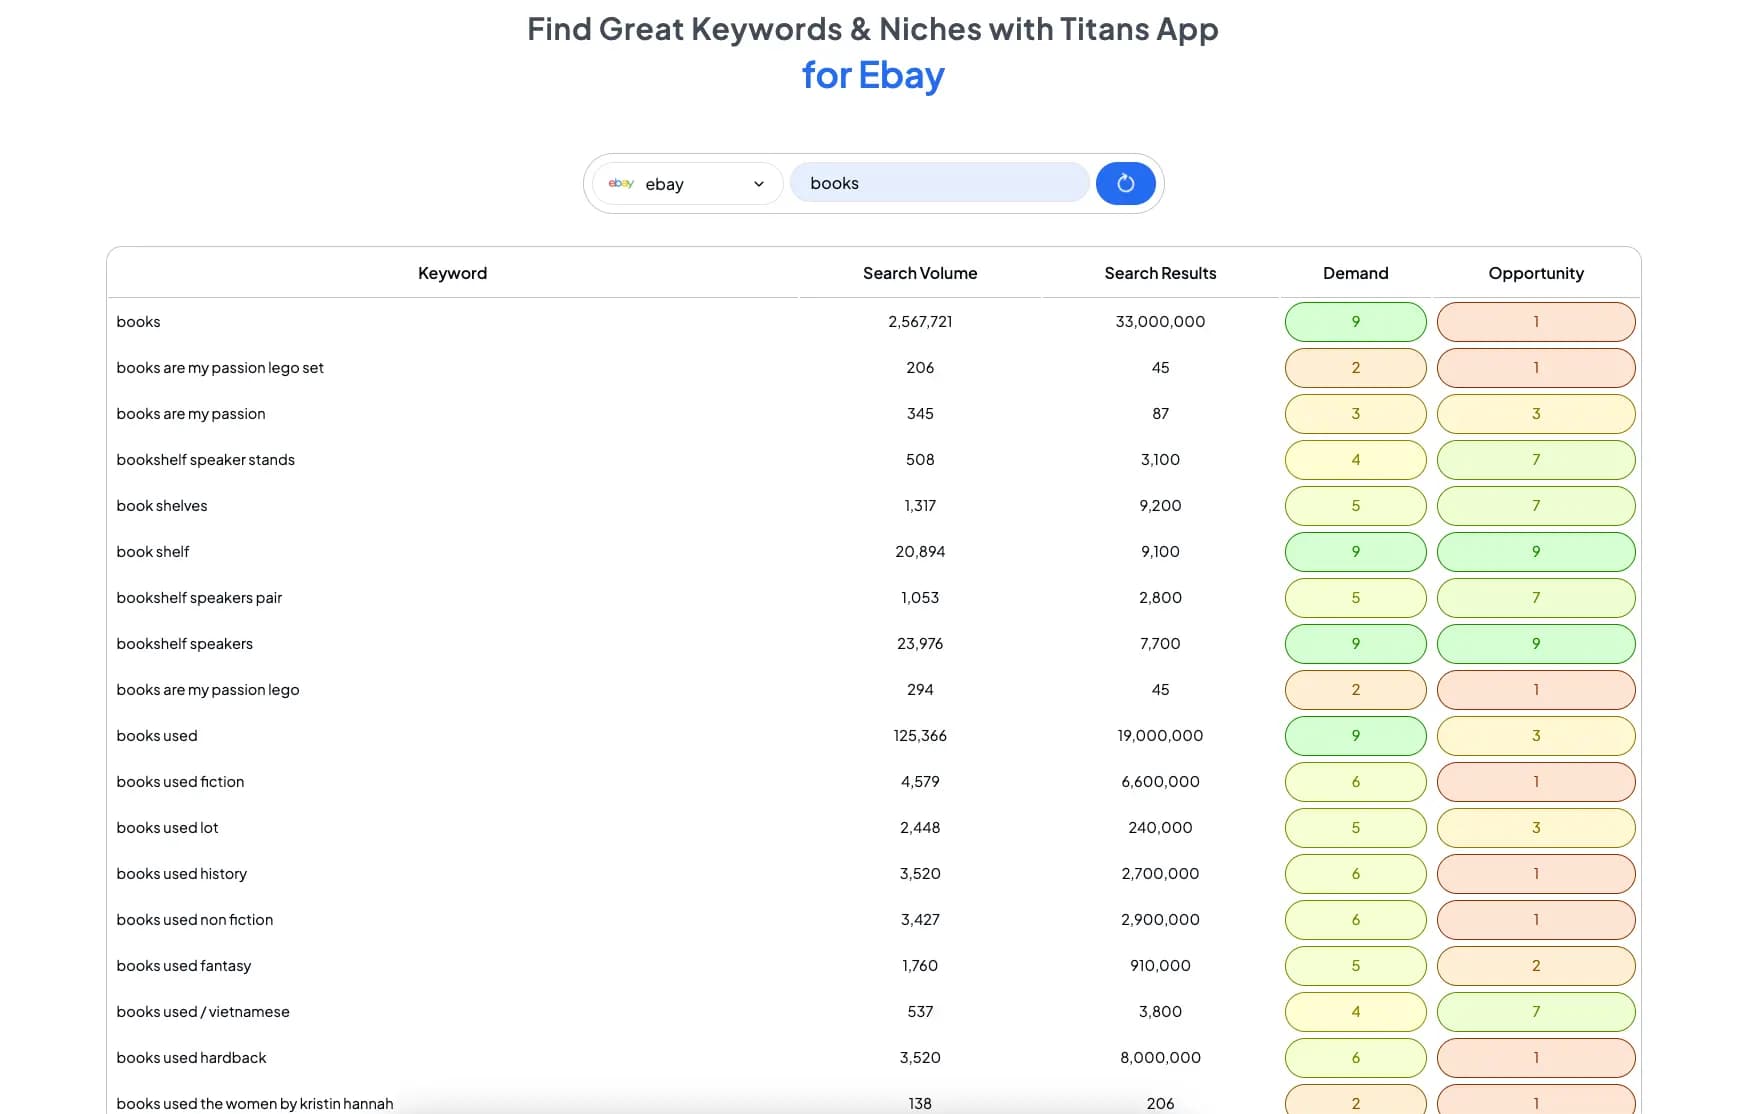Select 'books used non fiction' keyword

194,919
